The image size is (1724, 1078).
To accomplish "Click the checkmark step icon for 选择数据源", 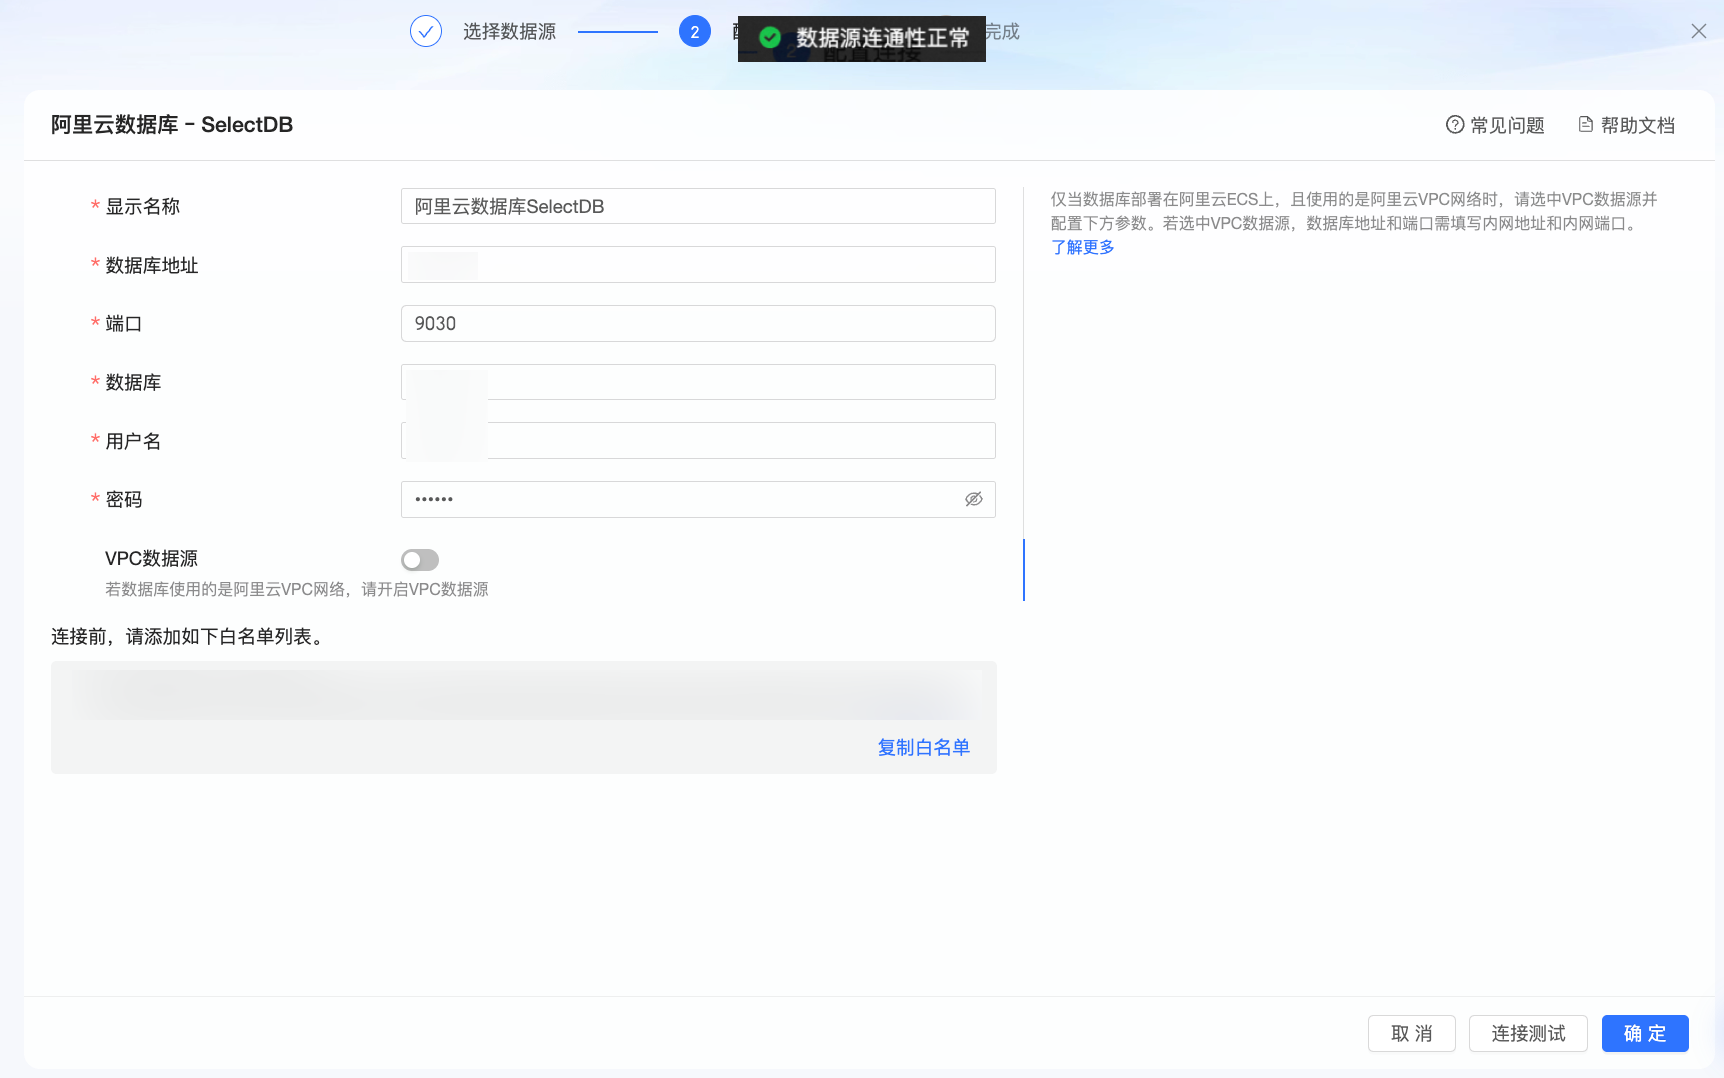I will 426,31.
